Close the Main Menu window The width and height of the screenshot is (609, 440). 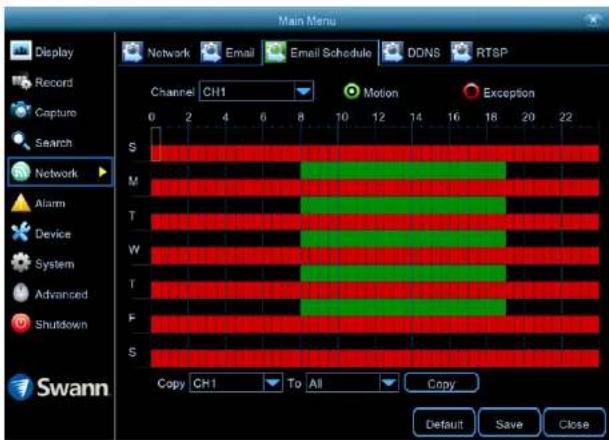tap(593, 19)
